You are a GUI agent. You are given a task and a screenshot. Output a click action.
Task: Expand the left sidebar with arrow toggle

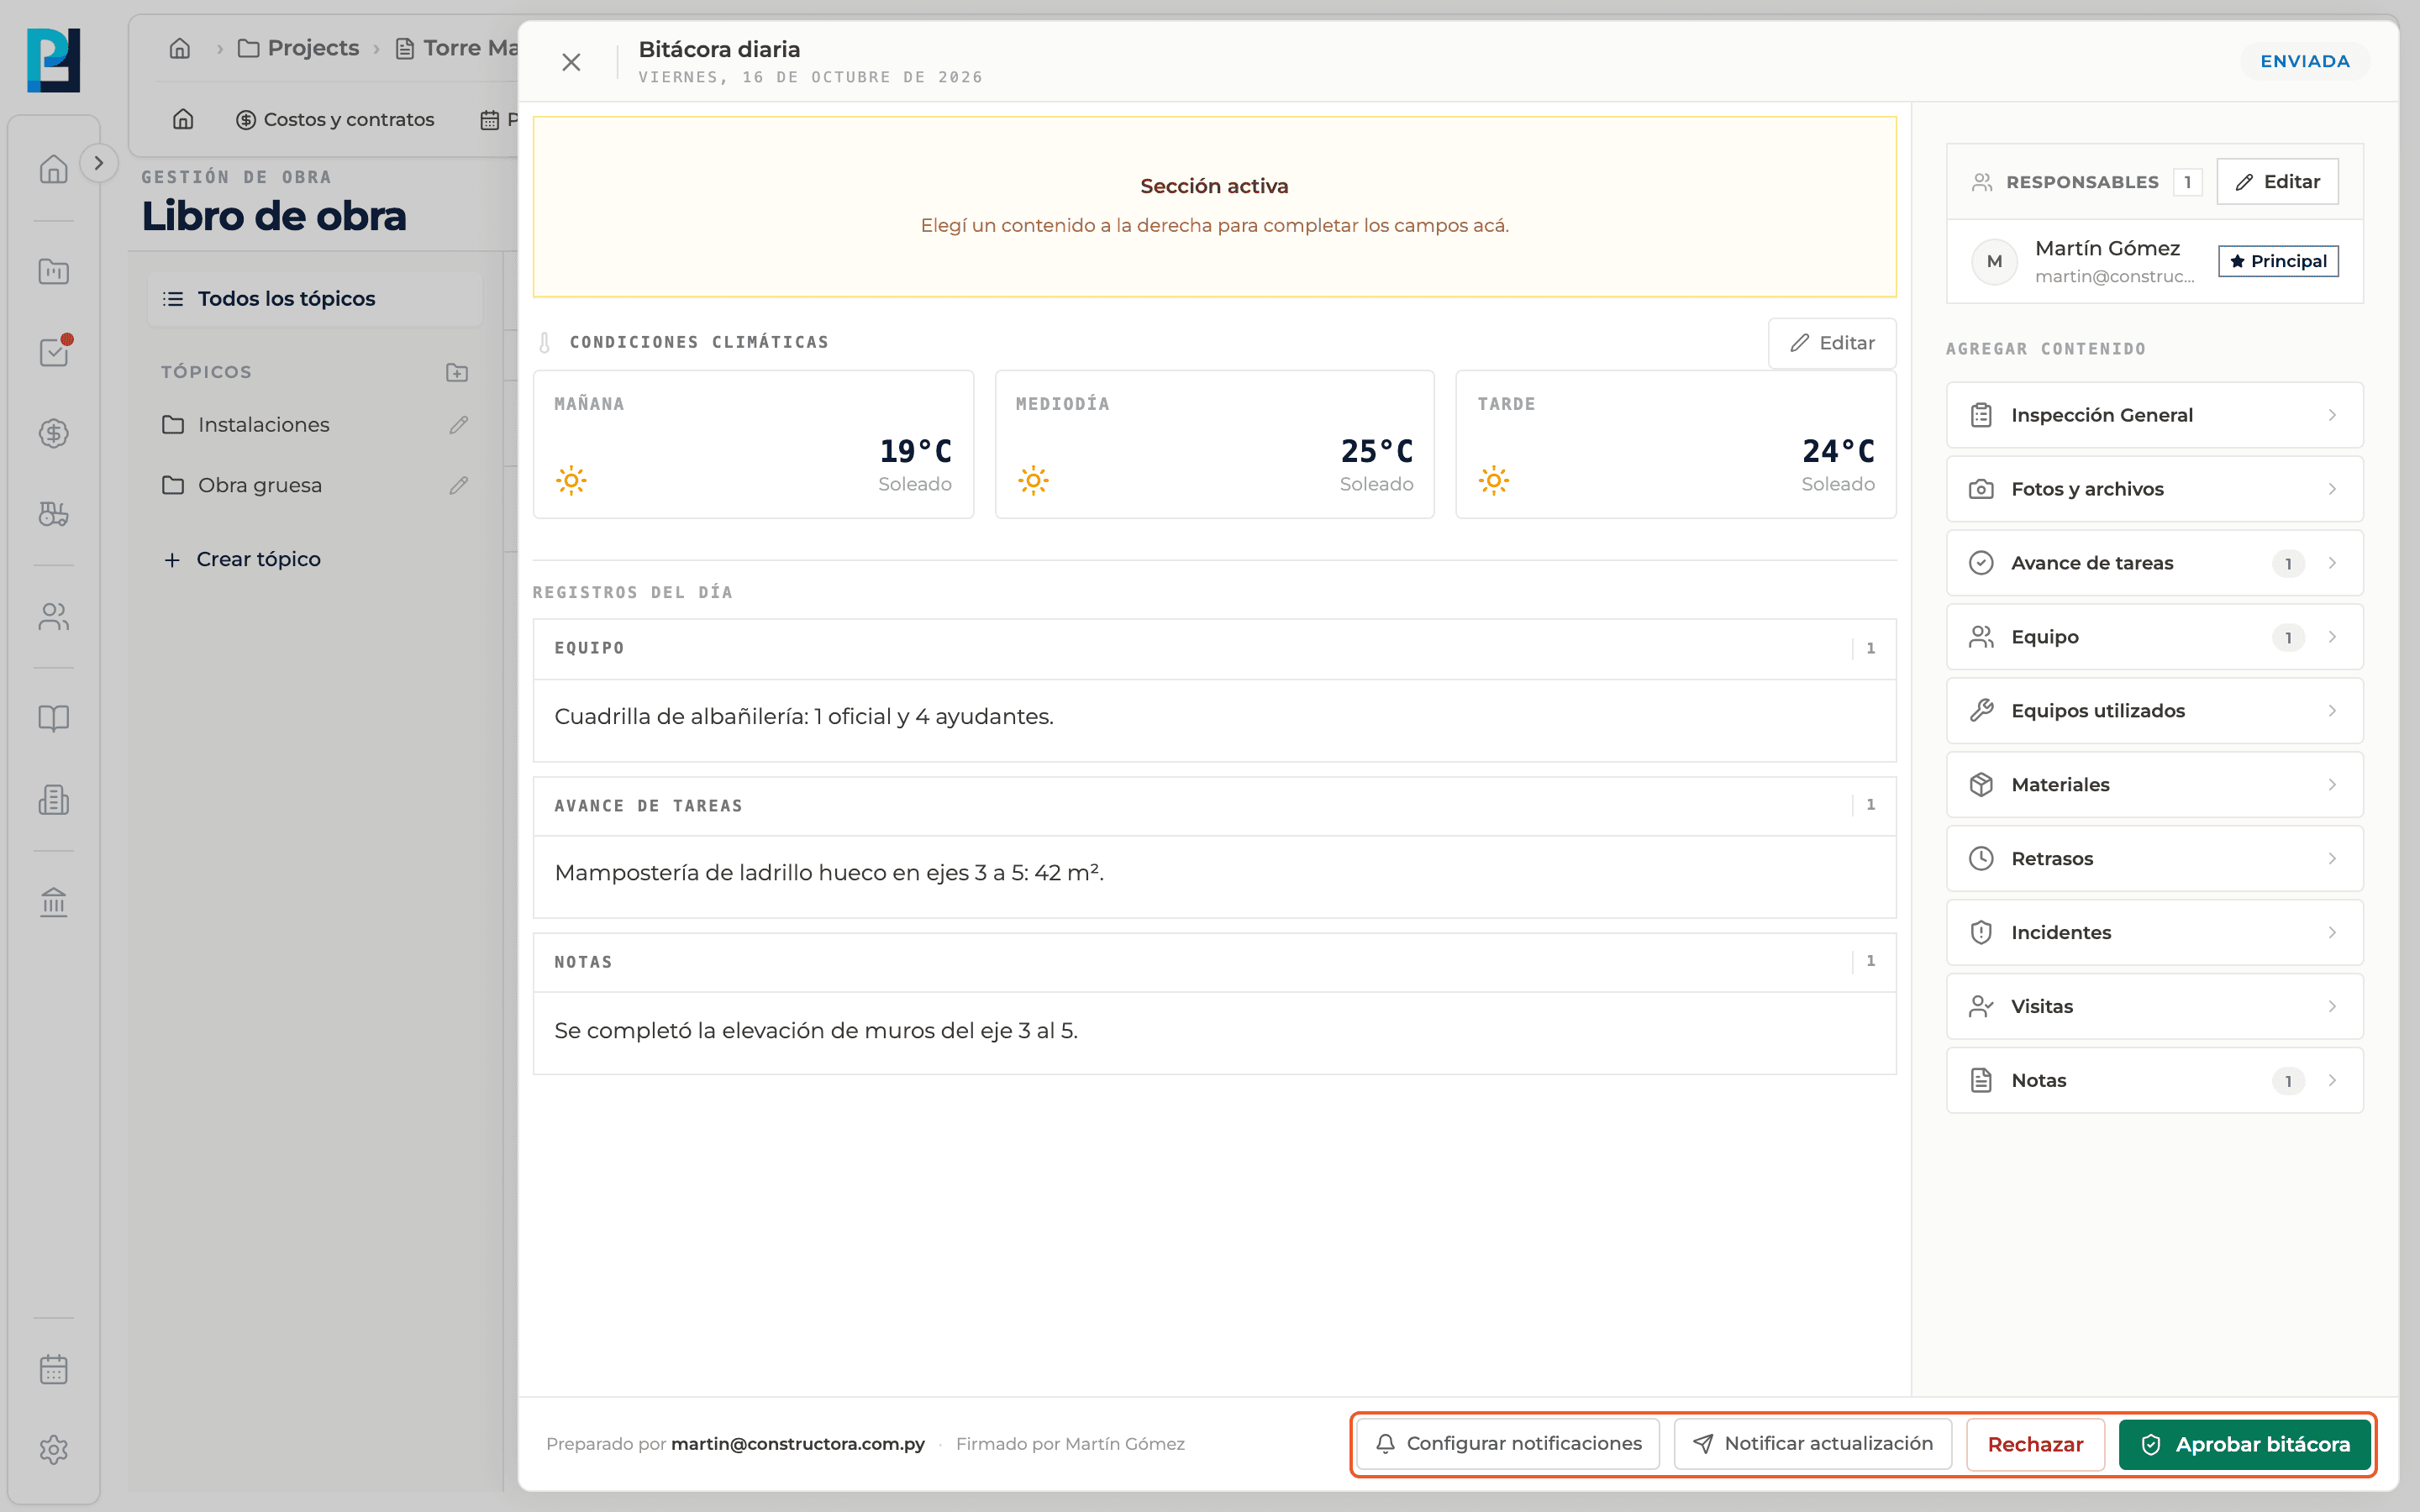[x=98, y=163]
